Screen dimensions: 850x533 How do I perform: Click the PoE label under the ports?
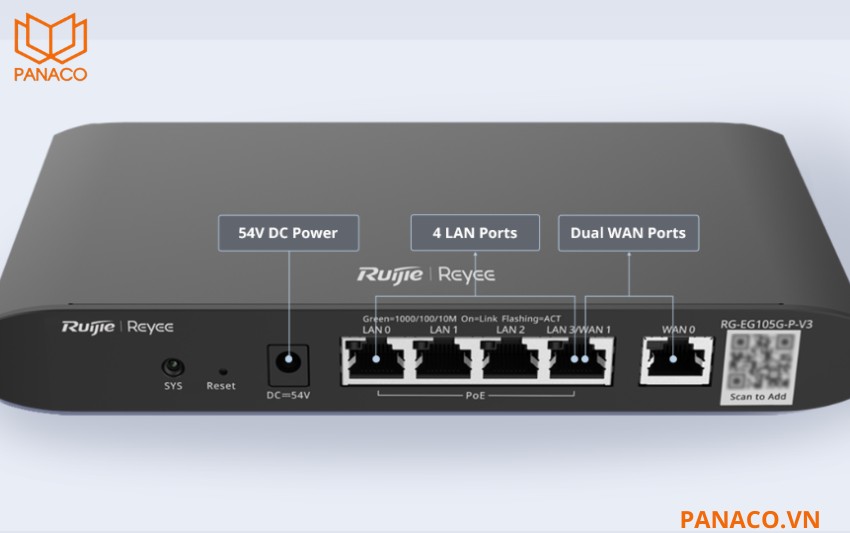tap(475, 395)
